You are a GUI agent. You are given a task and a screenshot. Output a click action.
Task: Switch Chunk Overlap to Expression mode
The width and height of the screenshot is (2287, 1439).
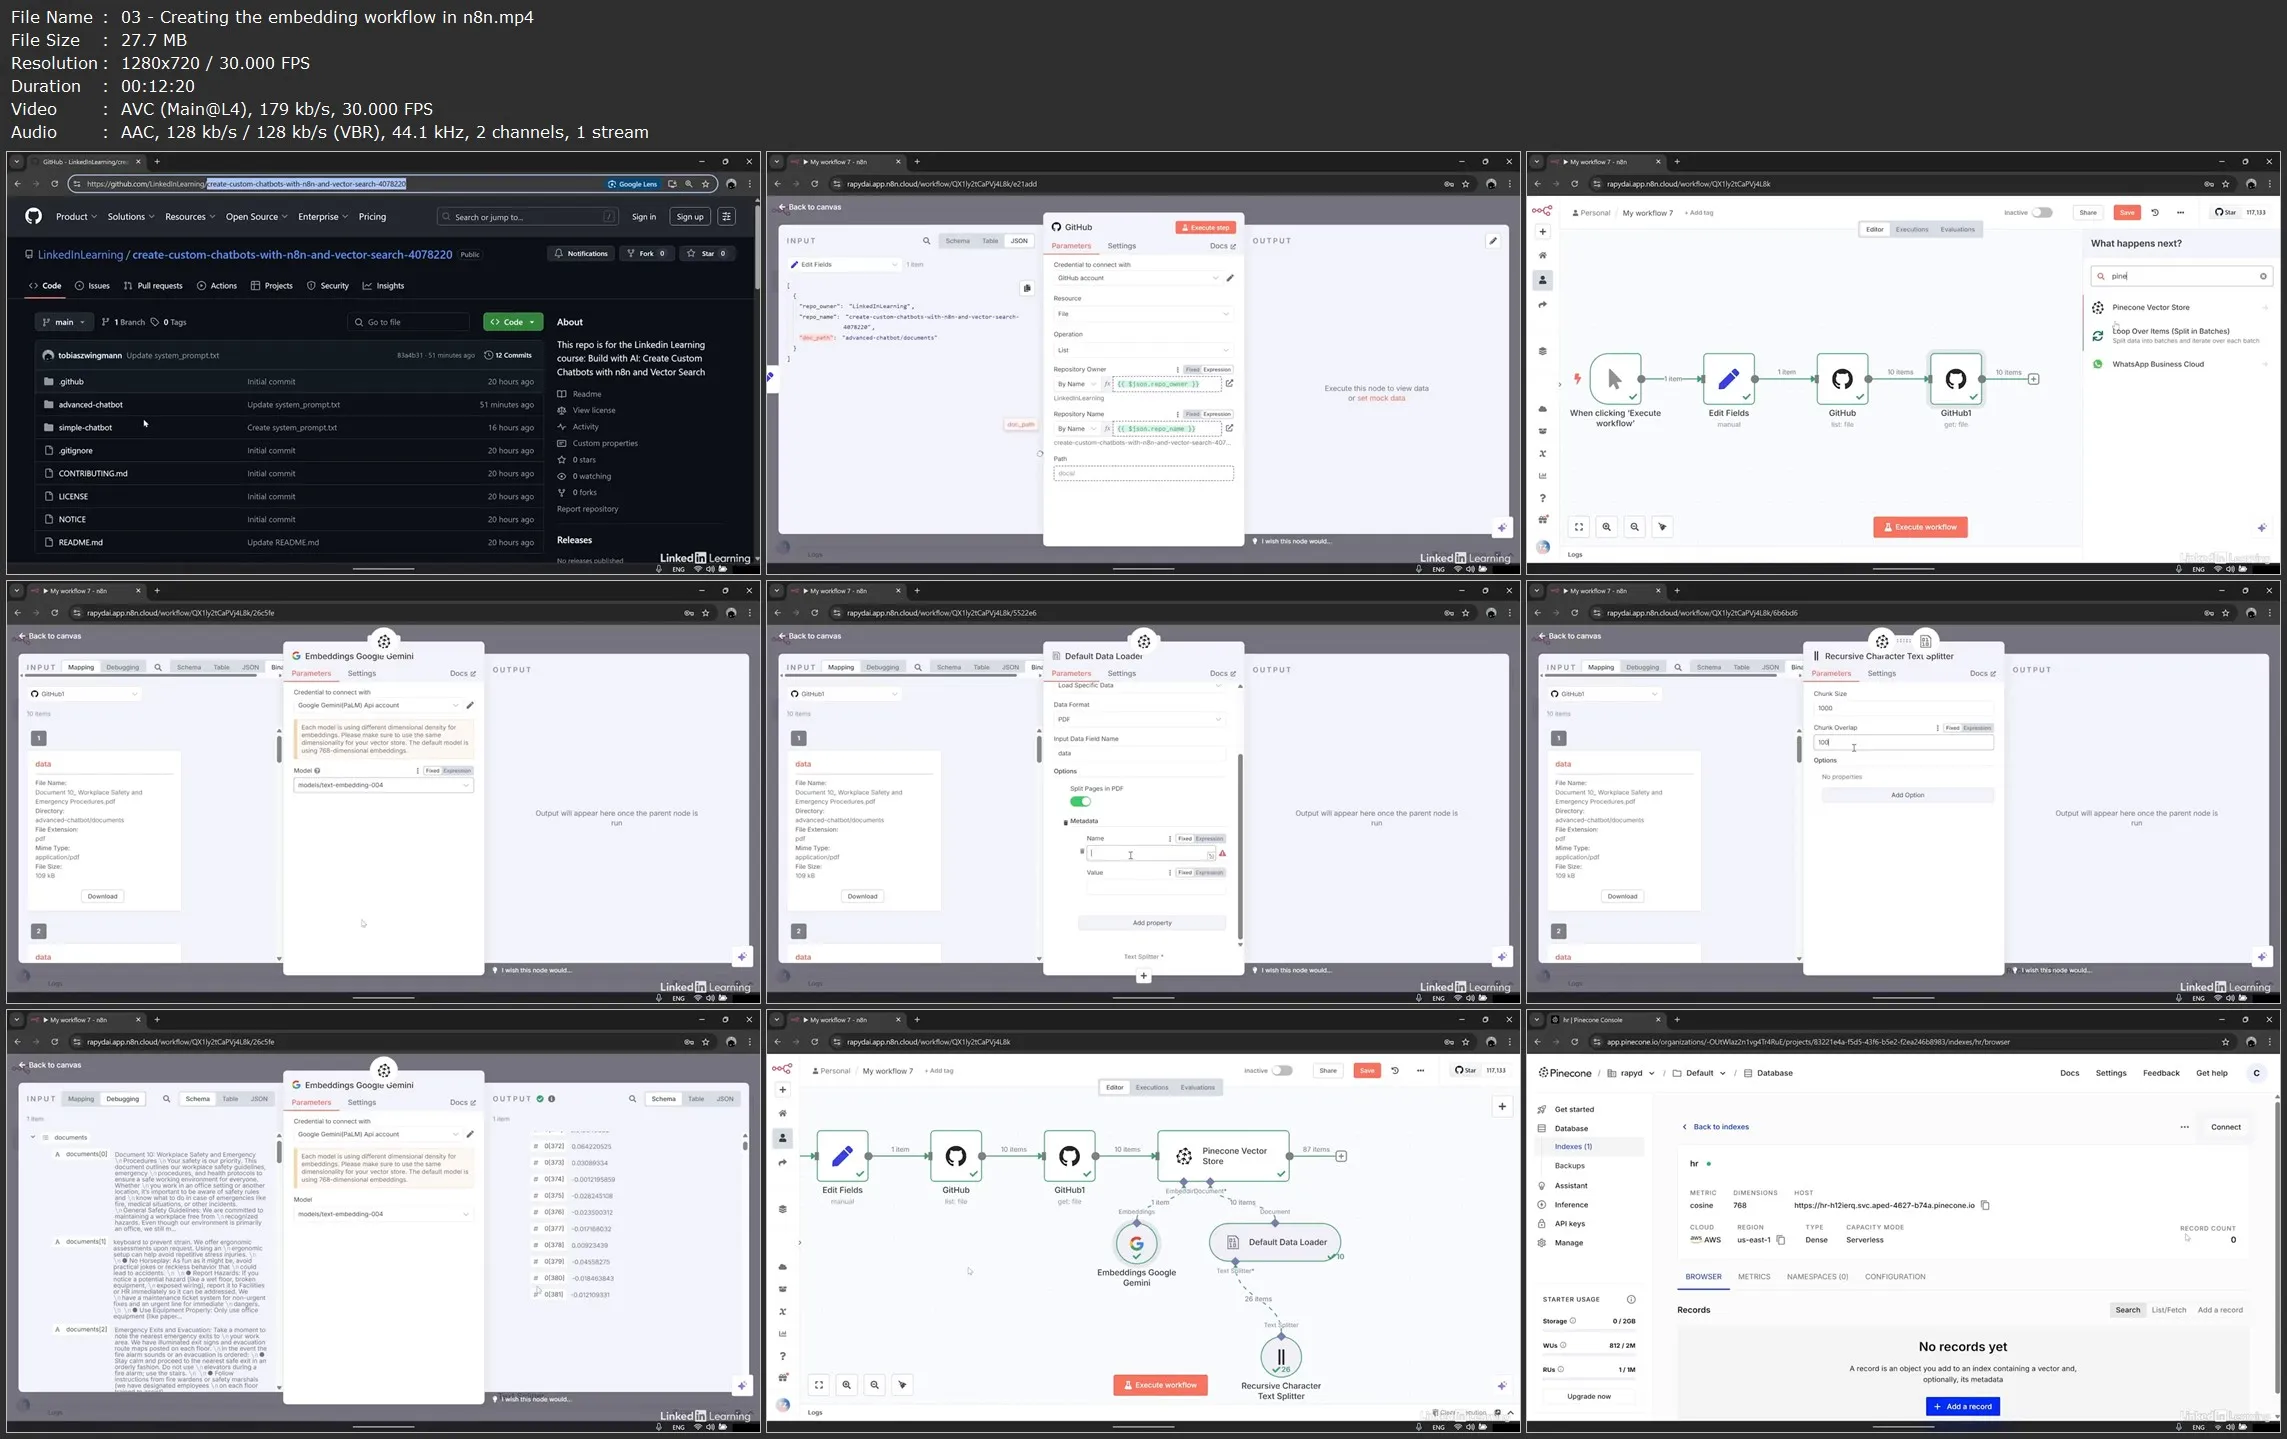tap(1977, 728)
